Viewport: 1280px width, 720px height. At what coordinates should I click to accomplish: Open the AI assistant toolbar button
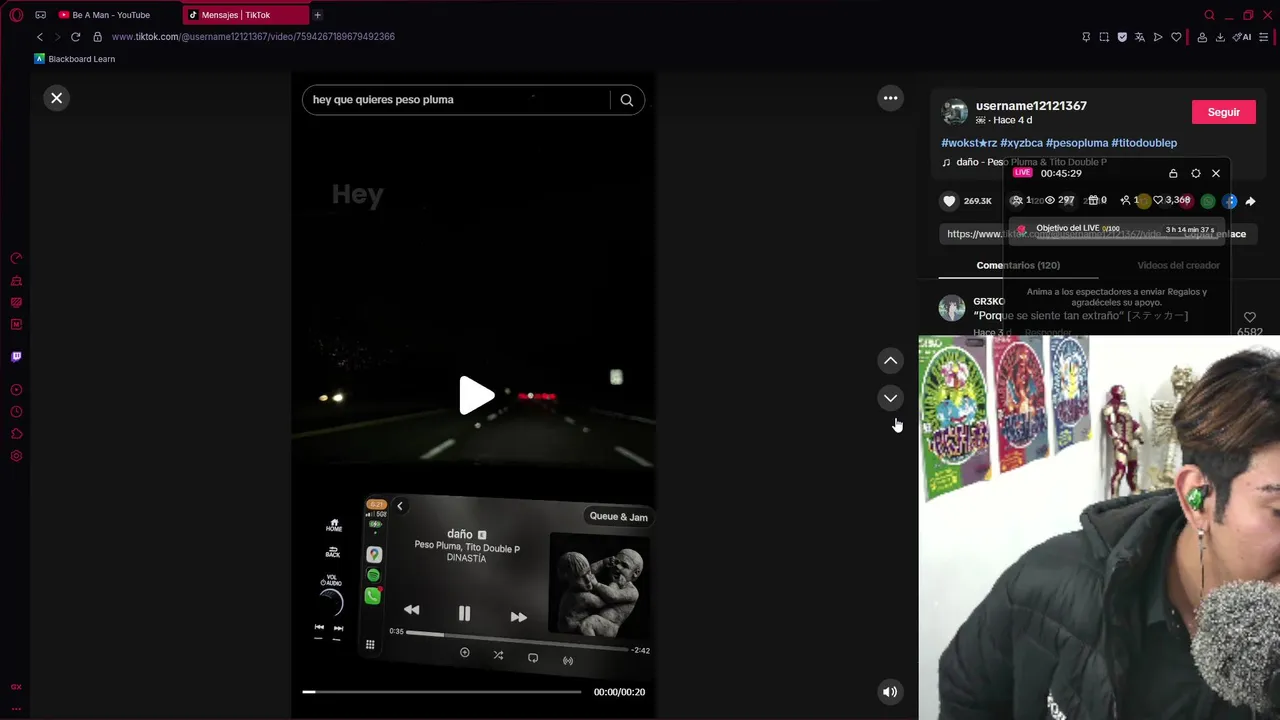(x=1243, y=37)
